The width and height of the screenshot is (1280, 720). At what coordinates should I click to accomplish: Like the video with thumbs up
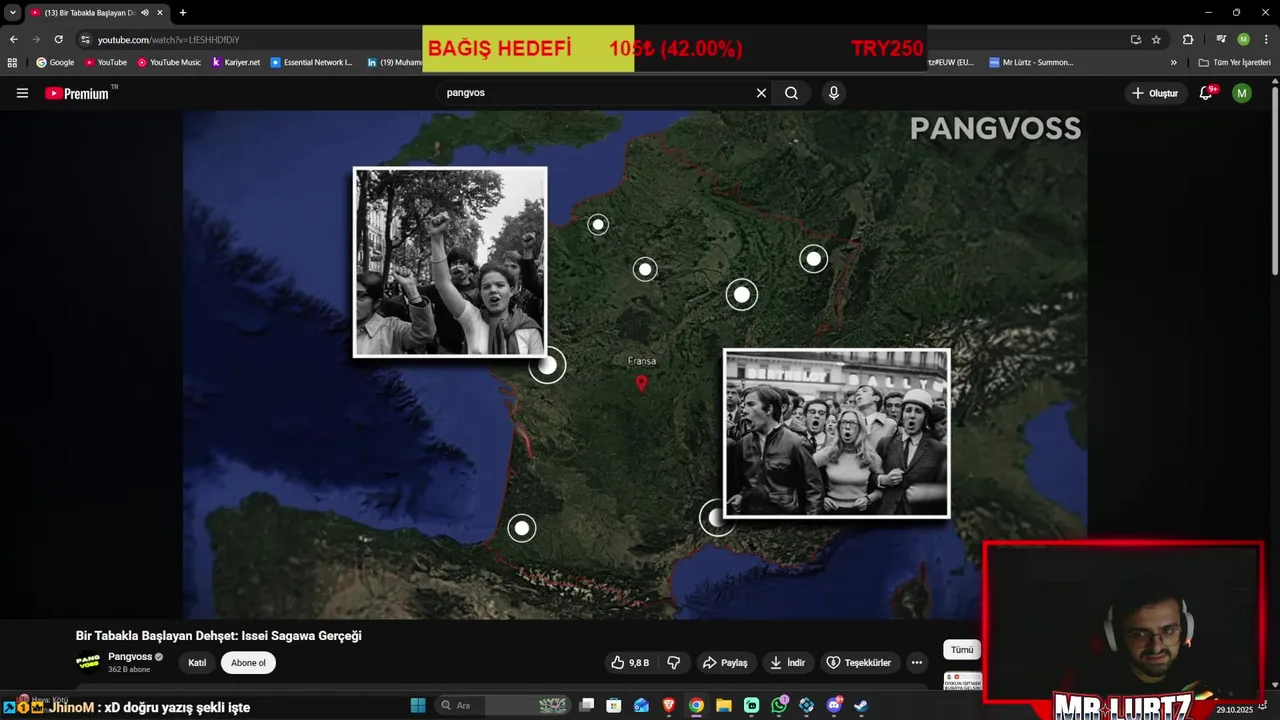(630, 663)
